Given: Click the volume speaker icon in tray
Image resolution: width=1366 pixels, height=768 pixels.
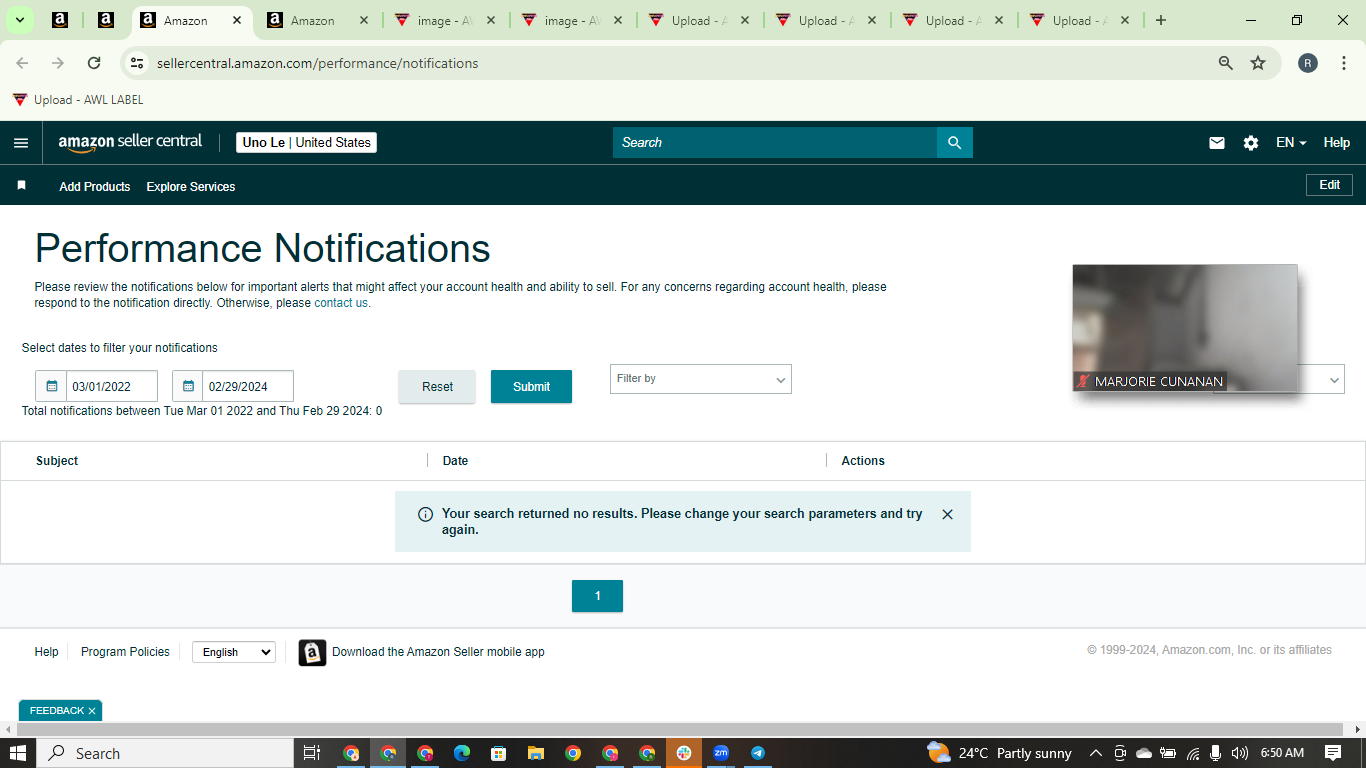Looking at the screenshot, I should (1240, 753).
